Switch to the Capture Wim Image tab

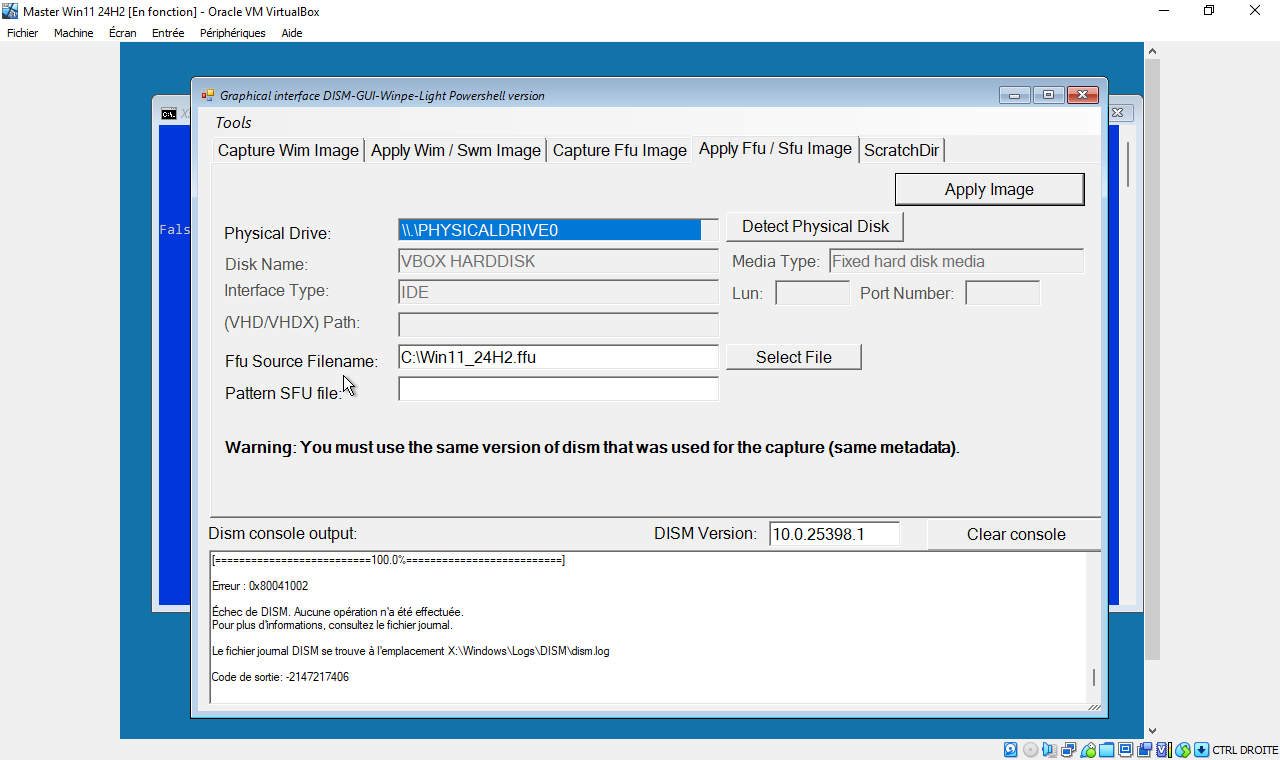coord(288,151)
